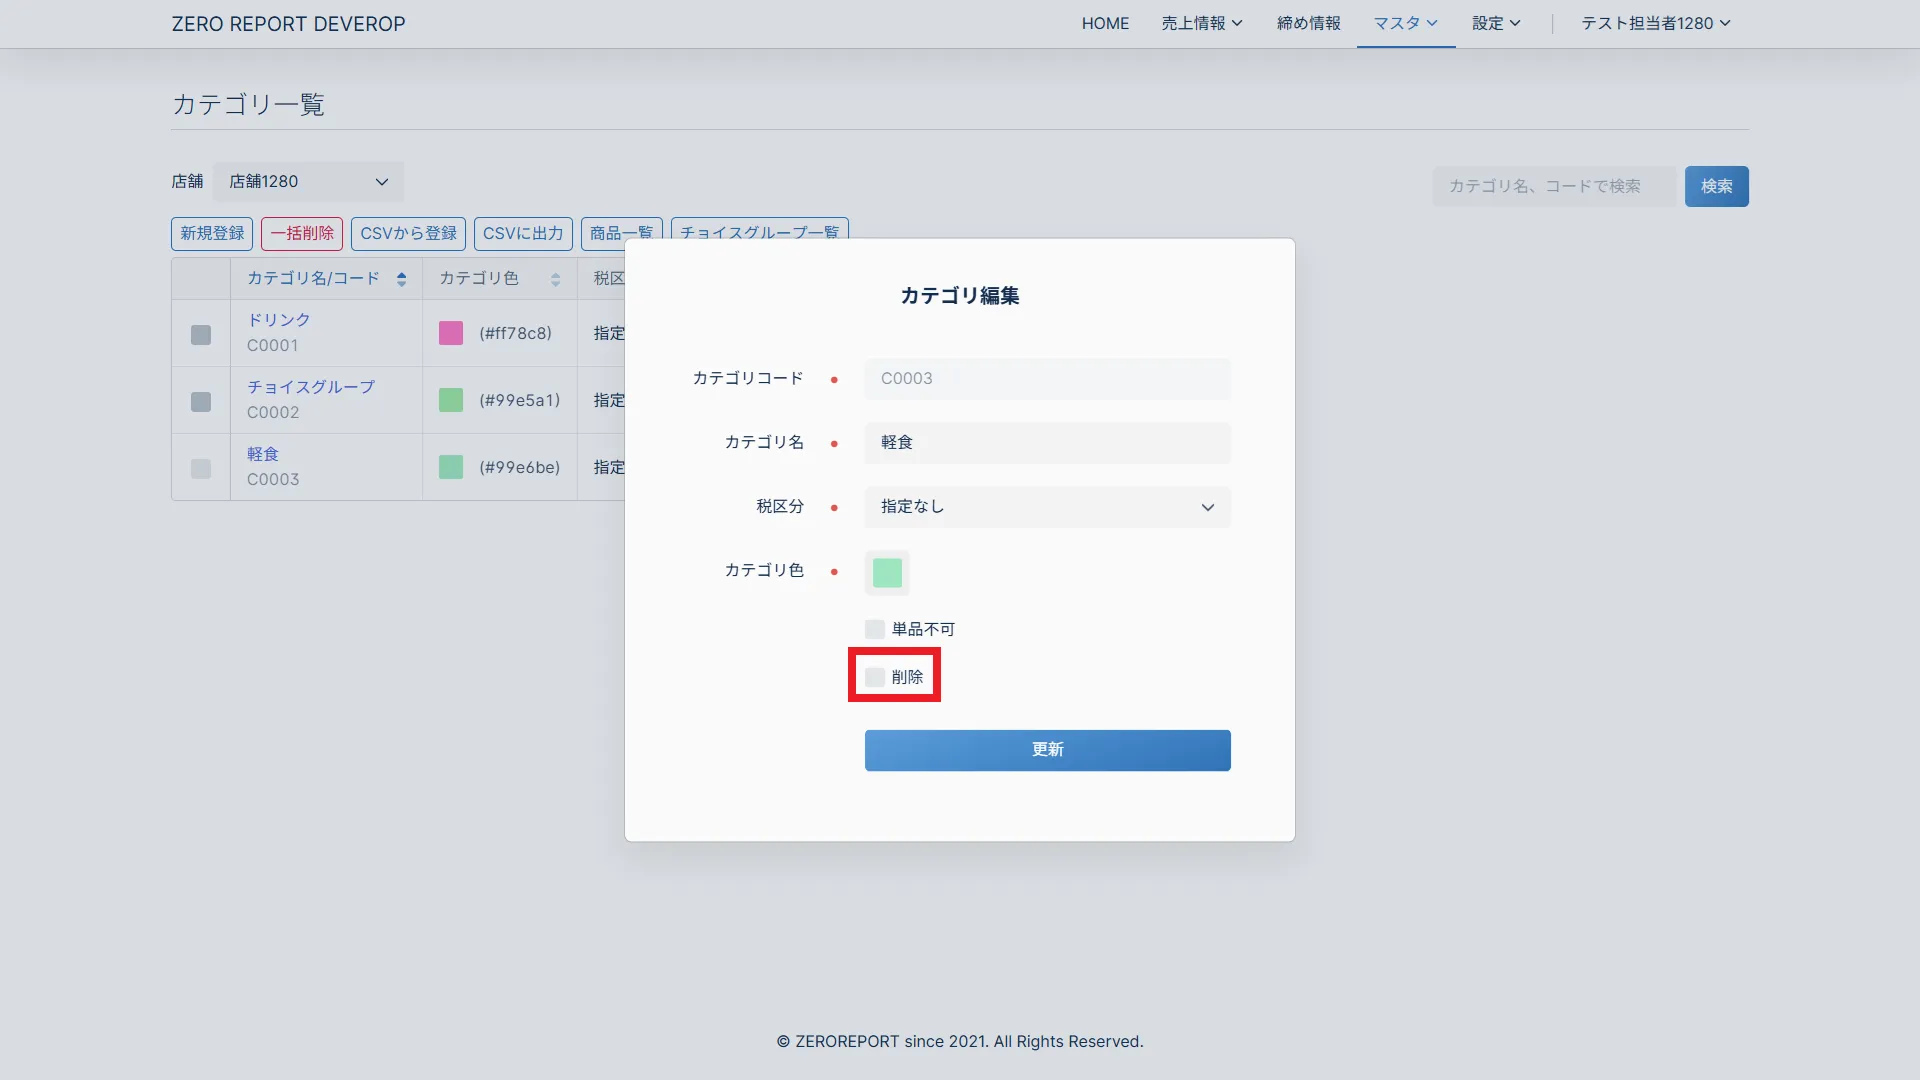Sort by category name/code column arrows

pos(401,279)
